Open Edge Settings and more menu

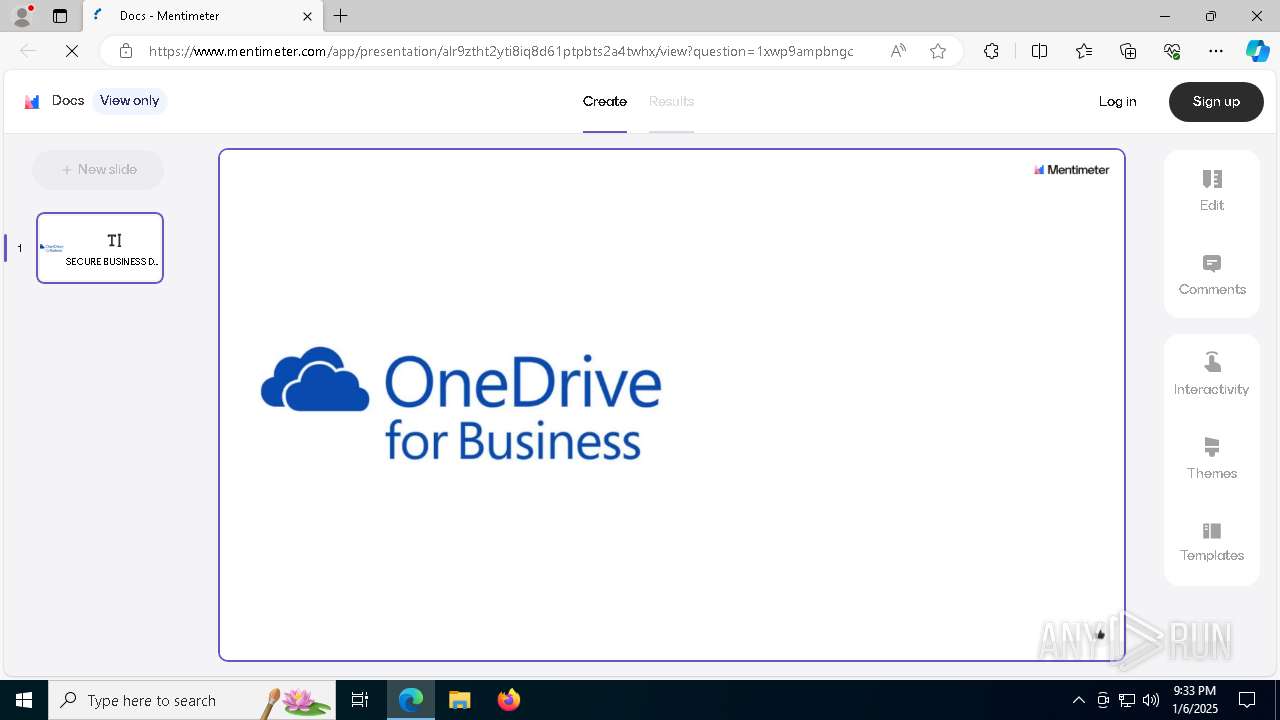[x=1216, y=51]
